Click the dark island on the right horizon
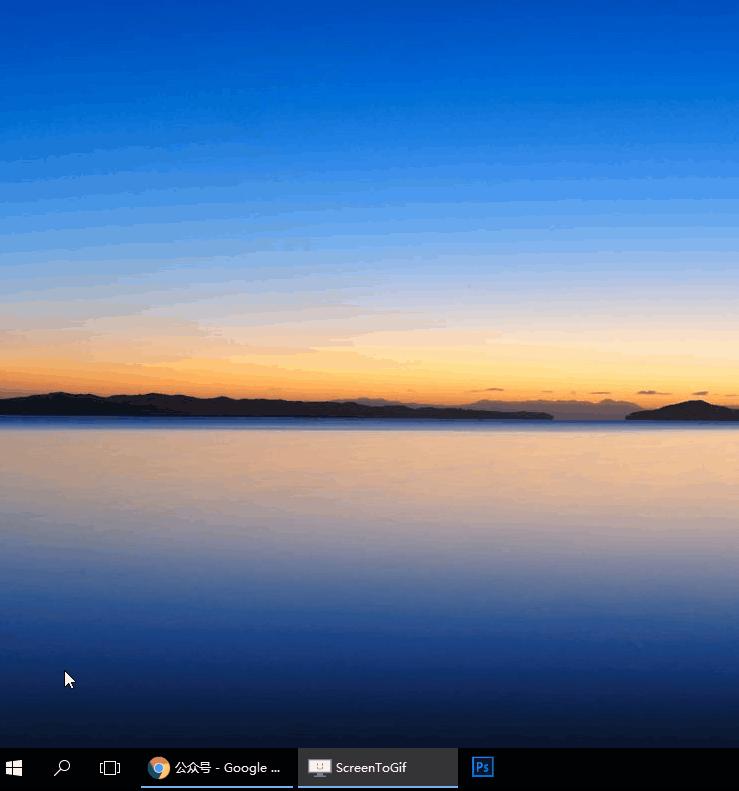The image size is (739, 791). (x=685, y=410)
